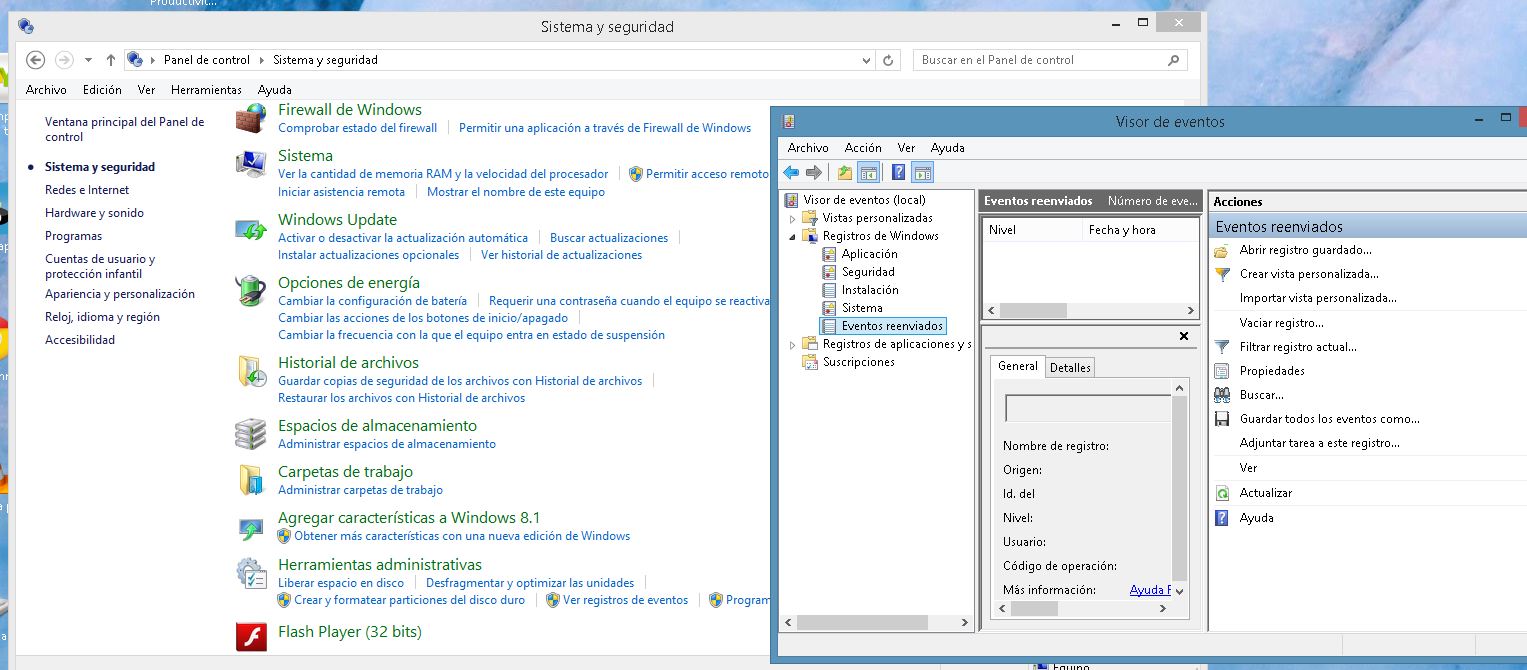1527x670 pixels.
Task: Click the Flash Player icon
Action: coord(250,635)
